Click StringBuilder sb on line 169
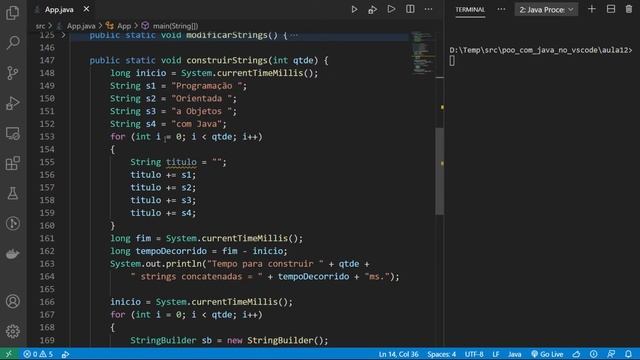 coord(171,340)
